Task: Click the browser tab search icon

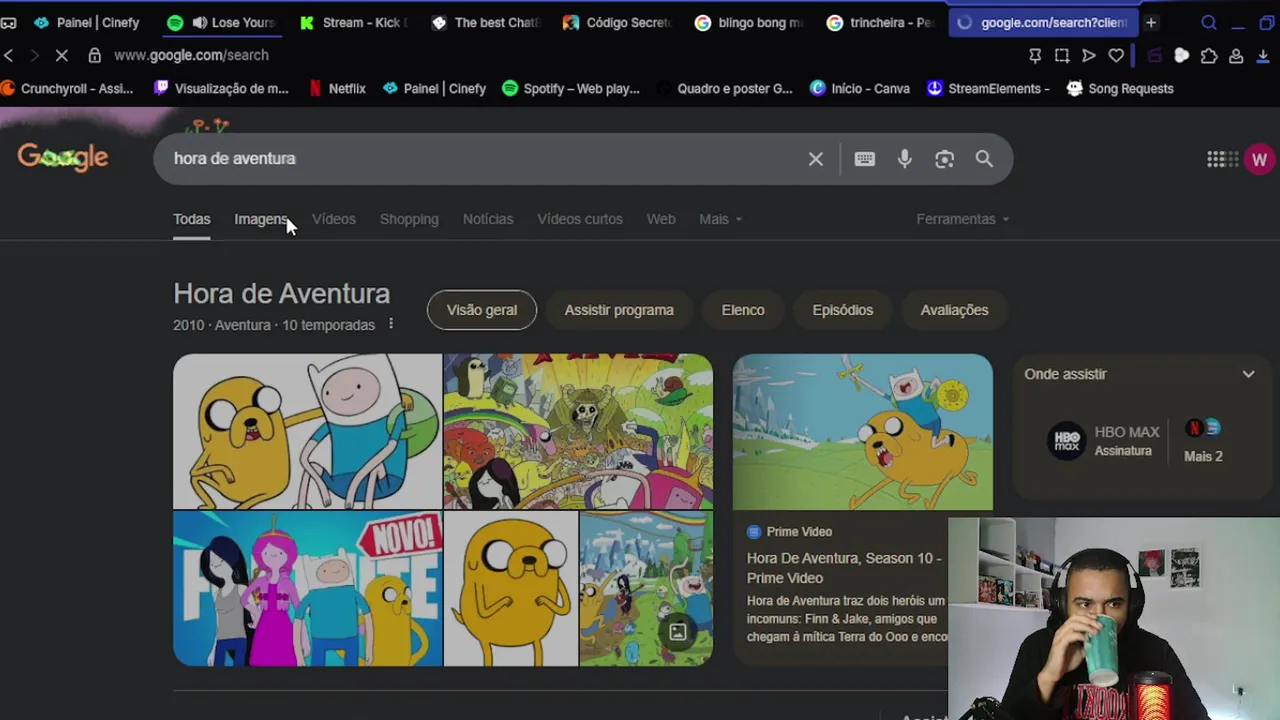Action: click(1209, 22)
